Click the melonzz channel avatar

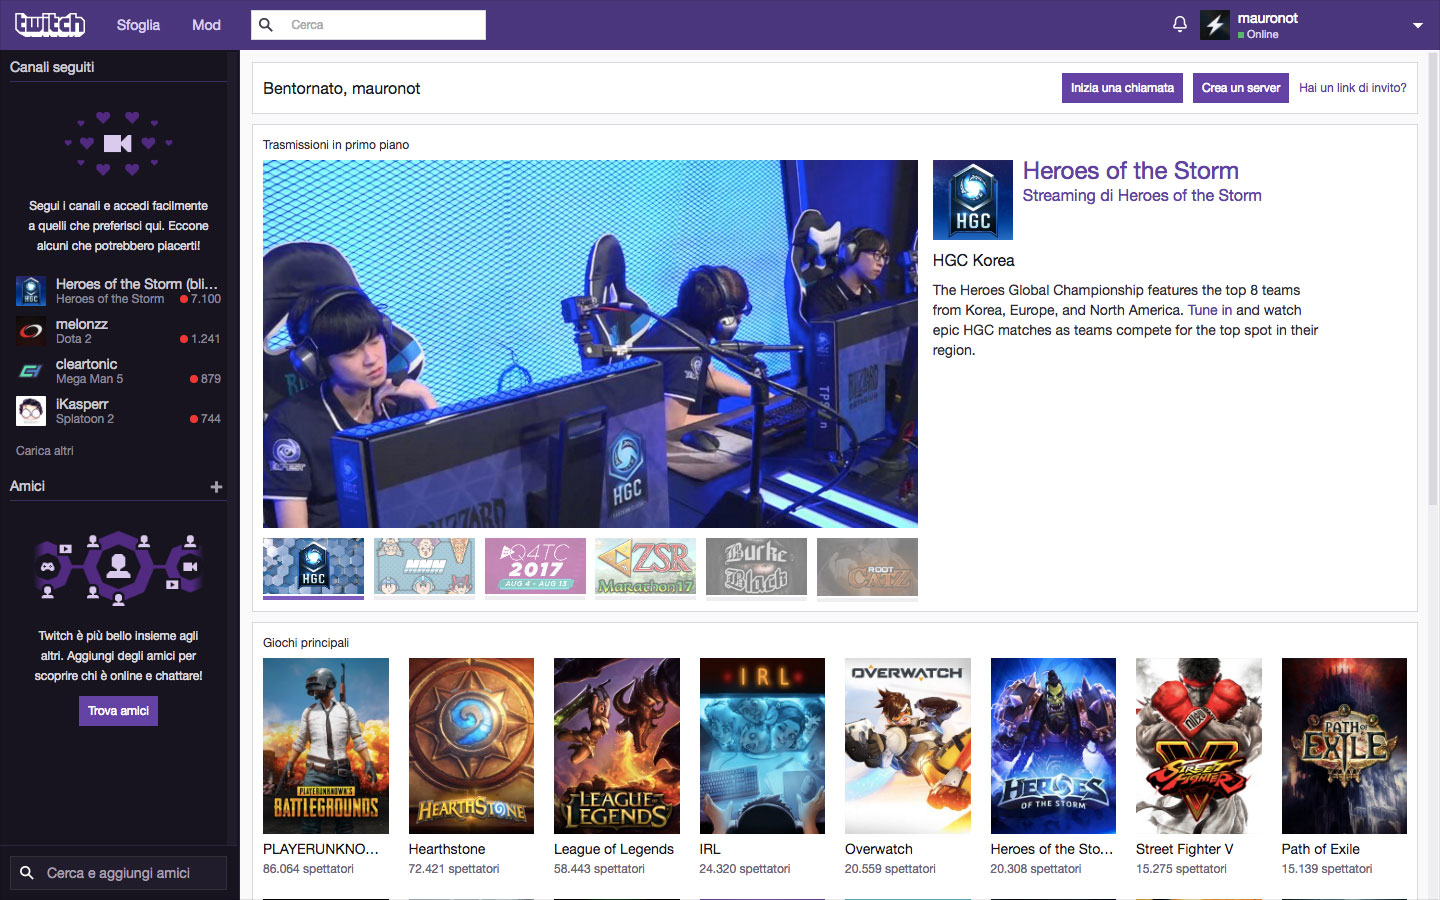click(x=31, y=331)
